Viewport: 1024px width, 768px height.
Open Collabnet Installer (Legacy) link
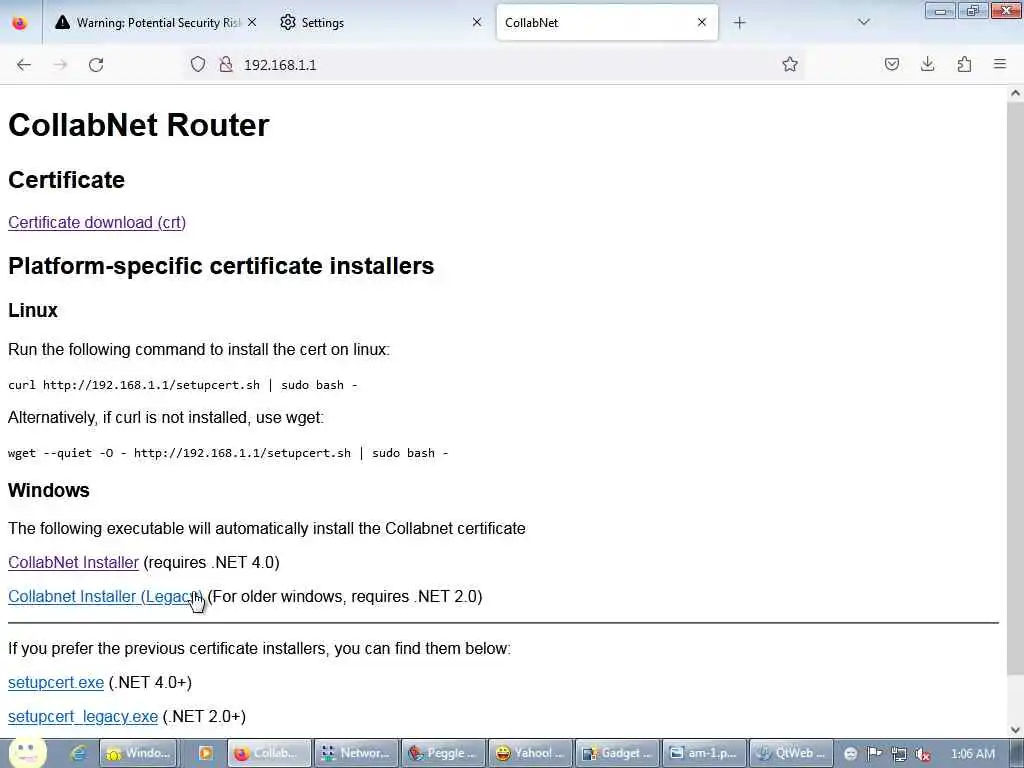pos(105,596)
